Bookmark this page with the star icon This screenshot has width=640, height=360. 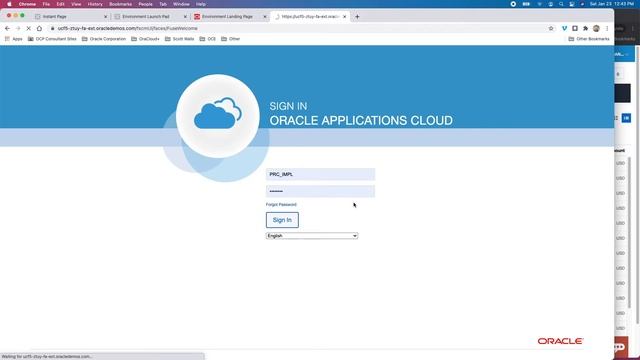point(551,28)
